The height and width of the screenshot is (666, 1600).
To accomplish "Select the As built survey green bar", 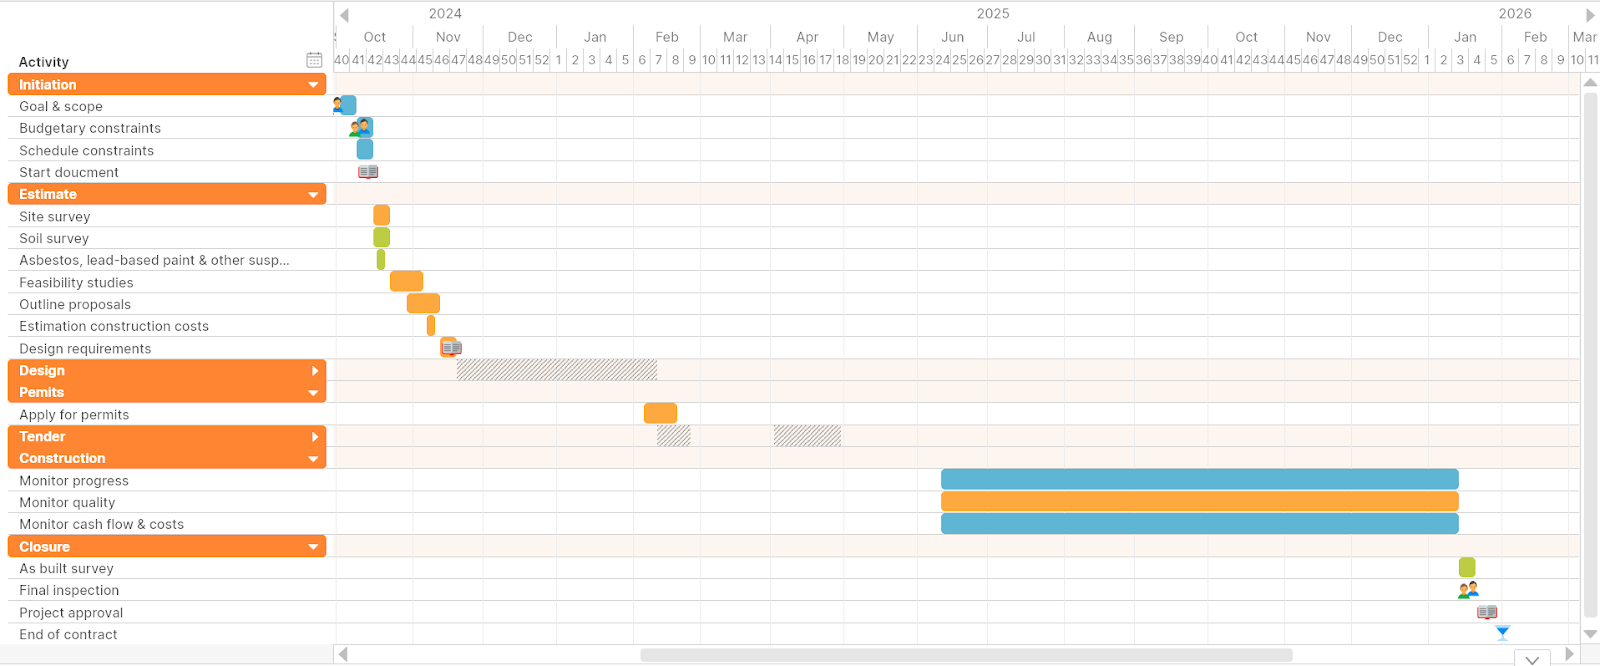I will 1467,567.
